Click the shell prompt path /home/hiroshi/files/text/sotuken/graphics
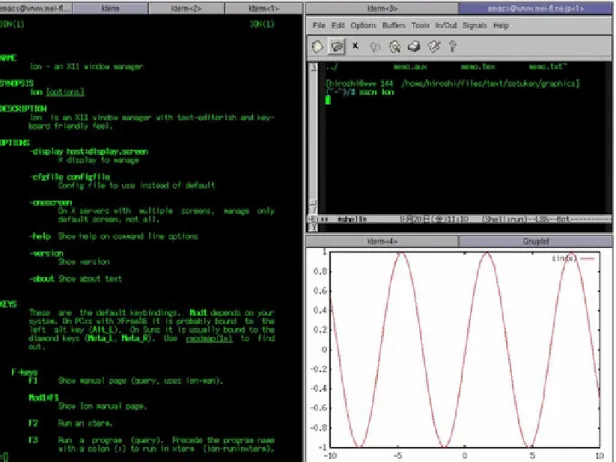Image resolution: width=616 pixels, height=462 pixels. click(x=491, y=83)
